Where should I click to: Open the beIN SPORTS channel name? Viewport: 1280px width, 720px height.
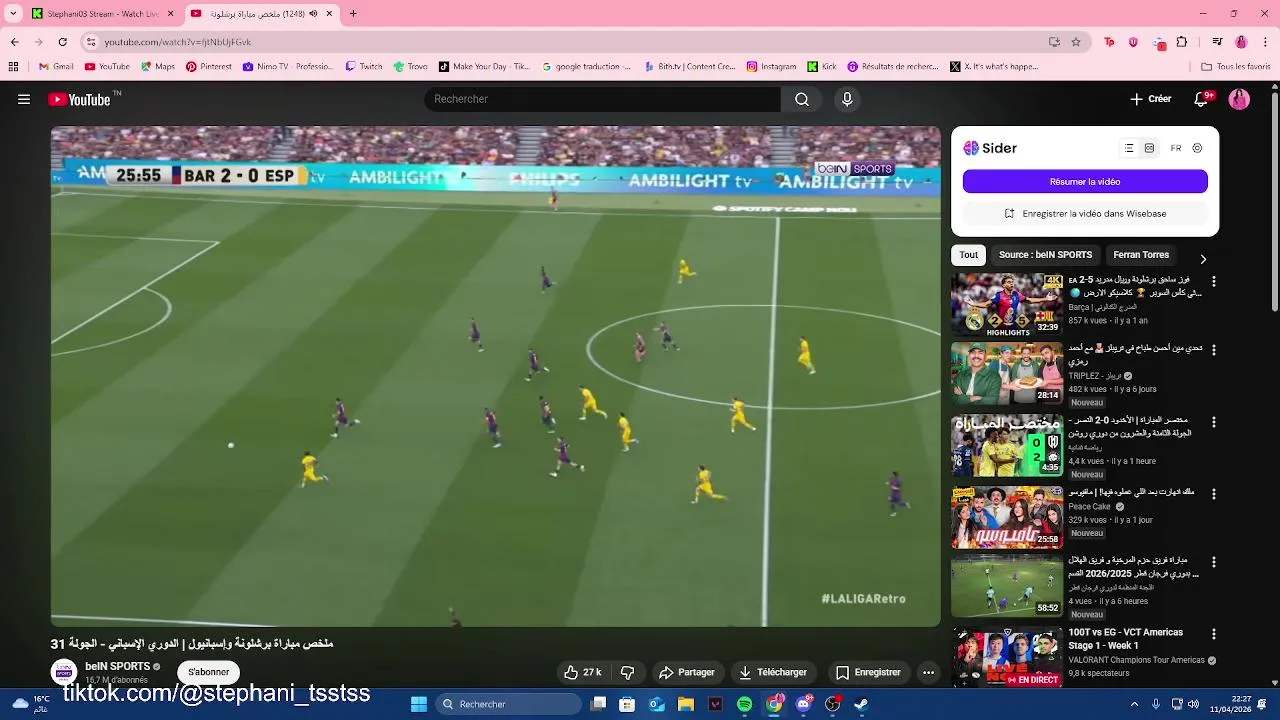(117, 666)
